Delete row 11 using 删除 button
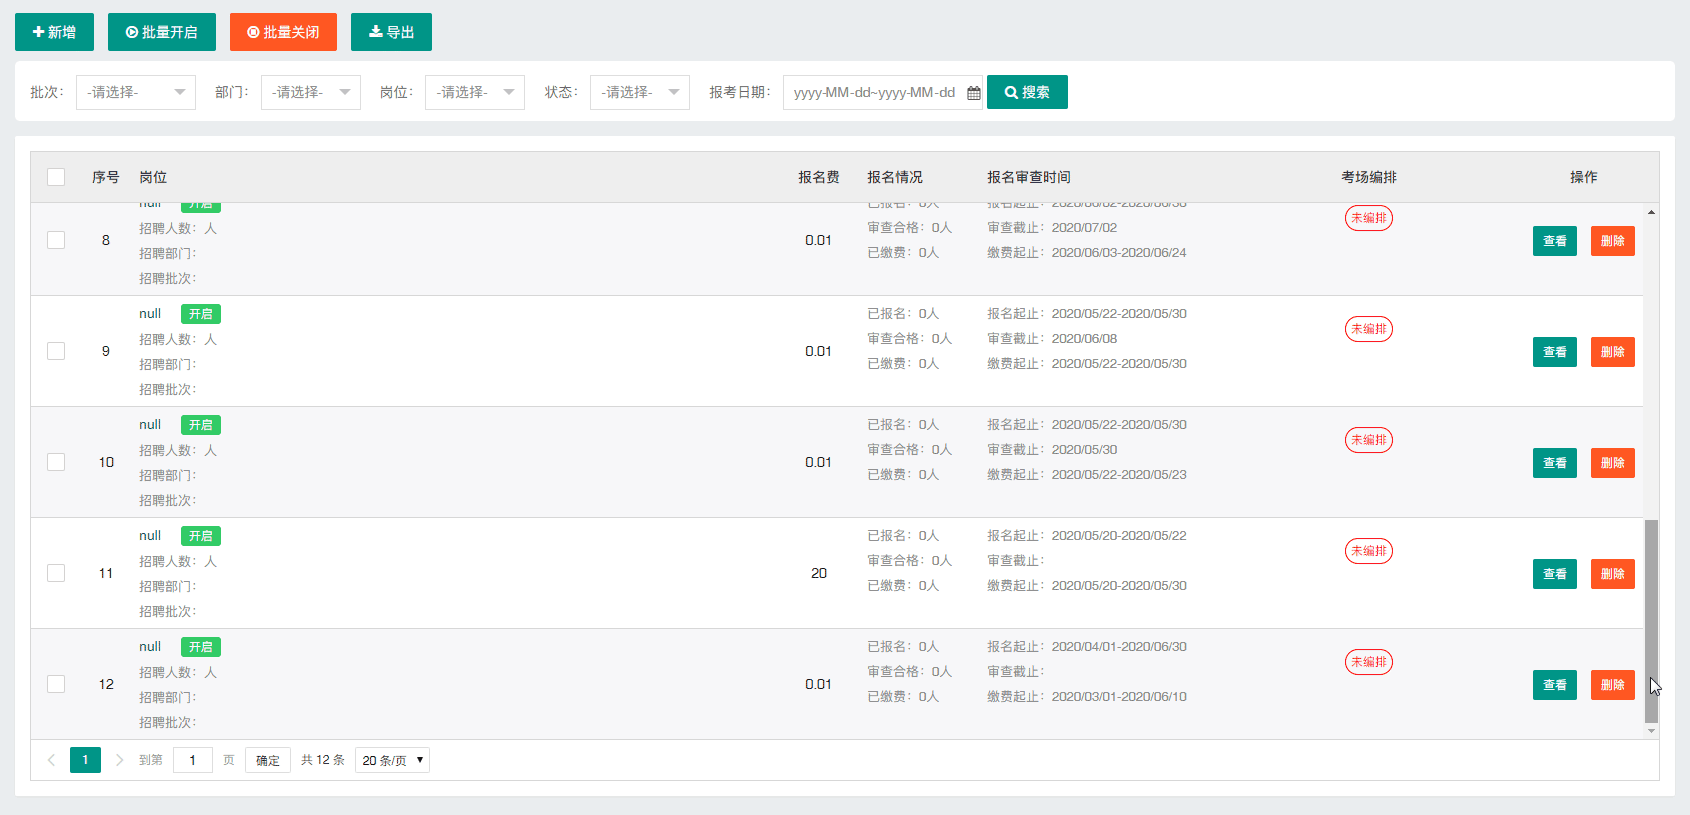The width and height of the screenshot is (1690, 815). [x=1612, y=574]
